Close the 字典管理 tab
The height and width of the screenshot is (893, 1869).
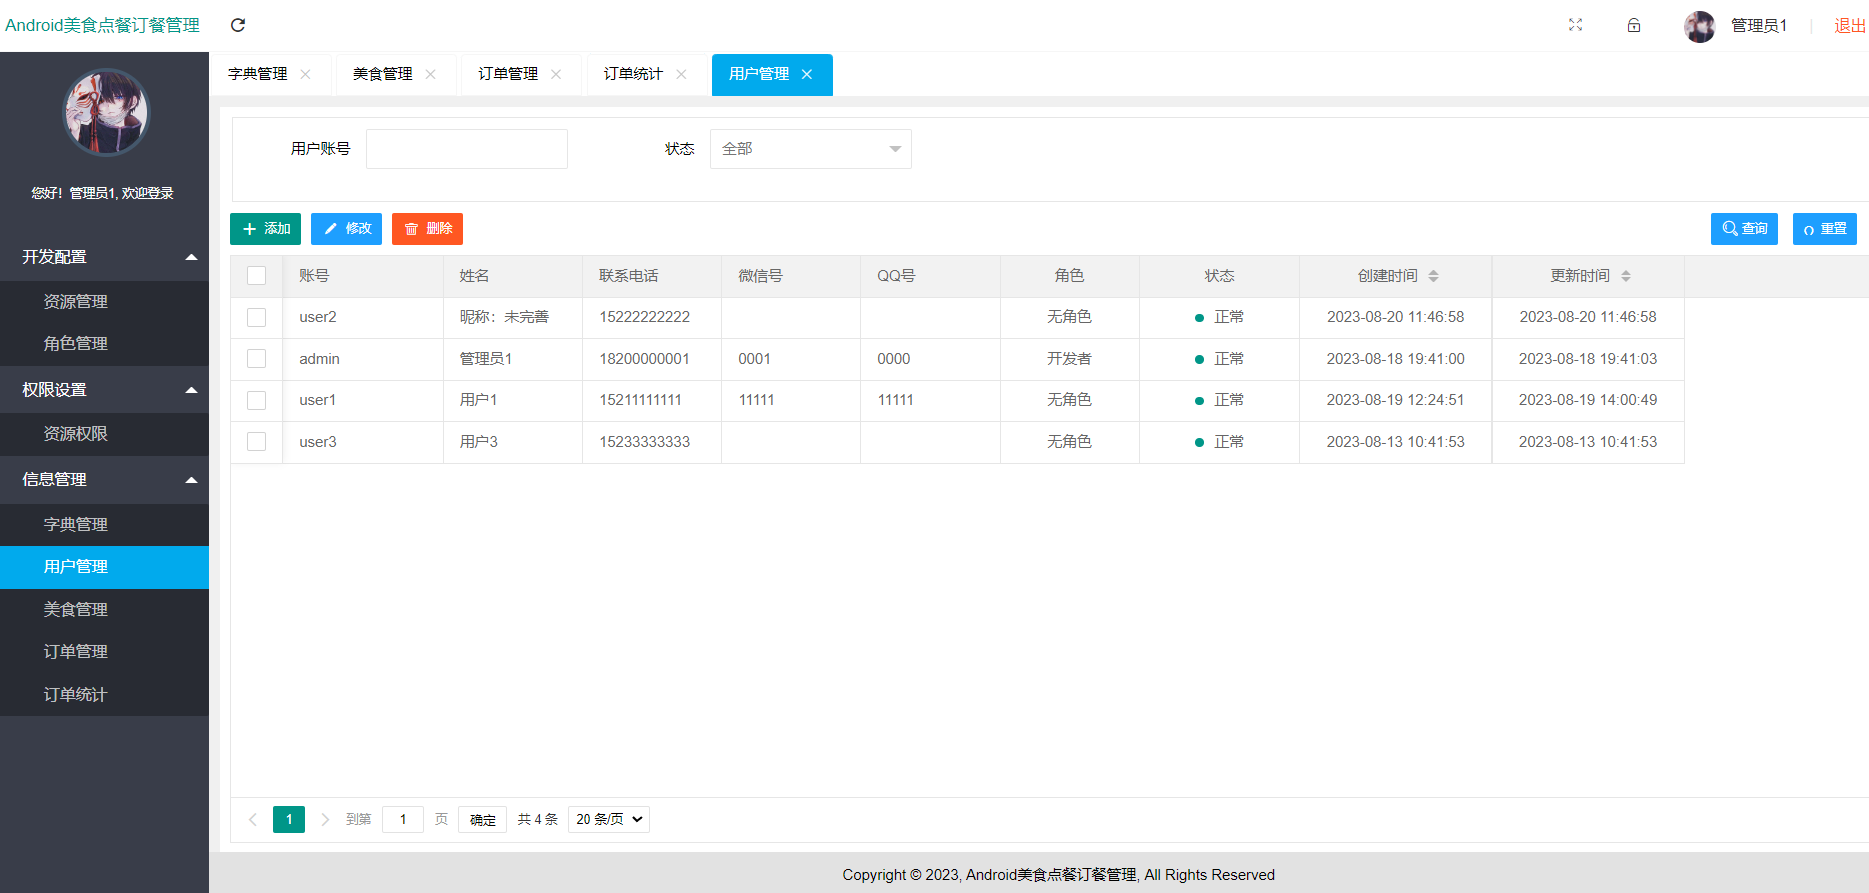click(x=306, y=74)
